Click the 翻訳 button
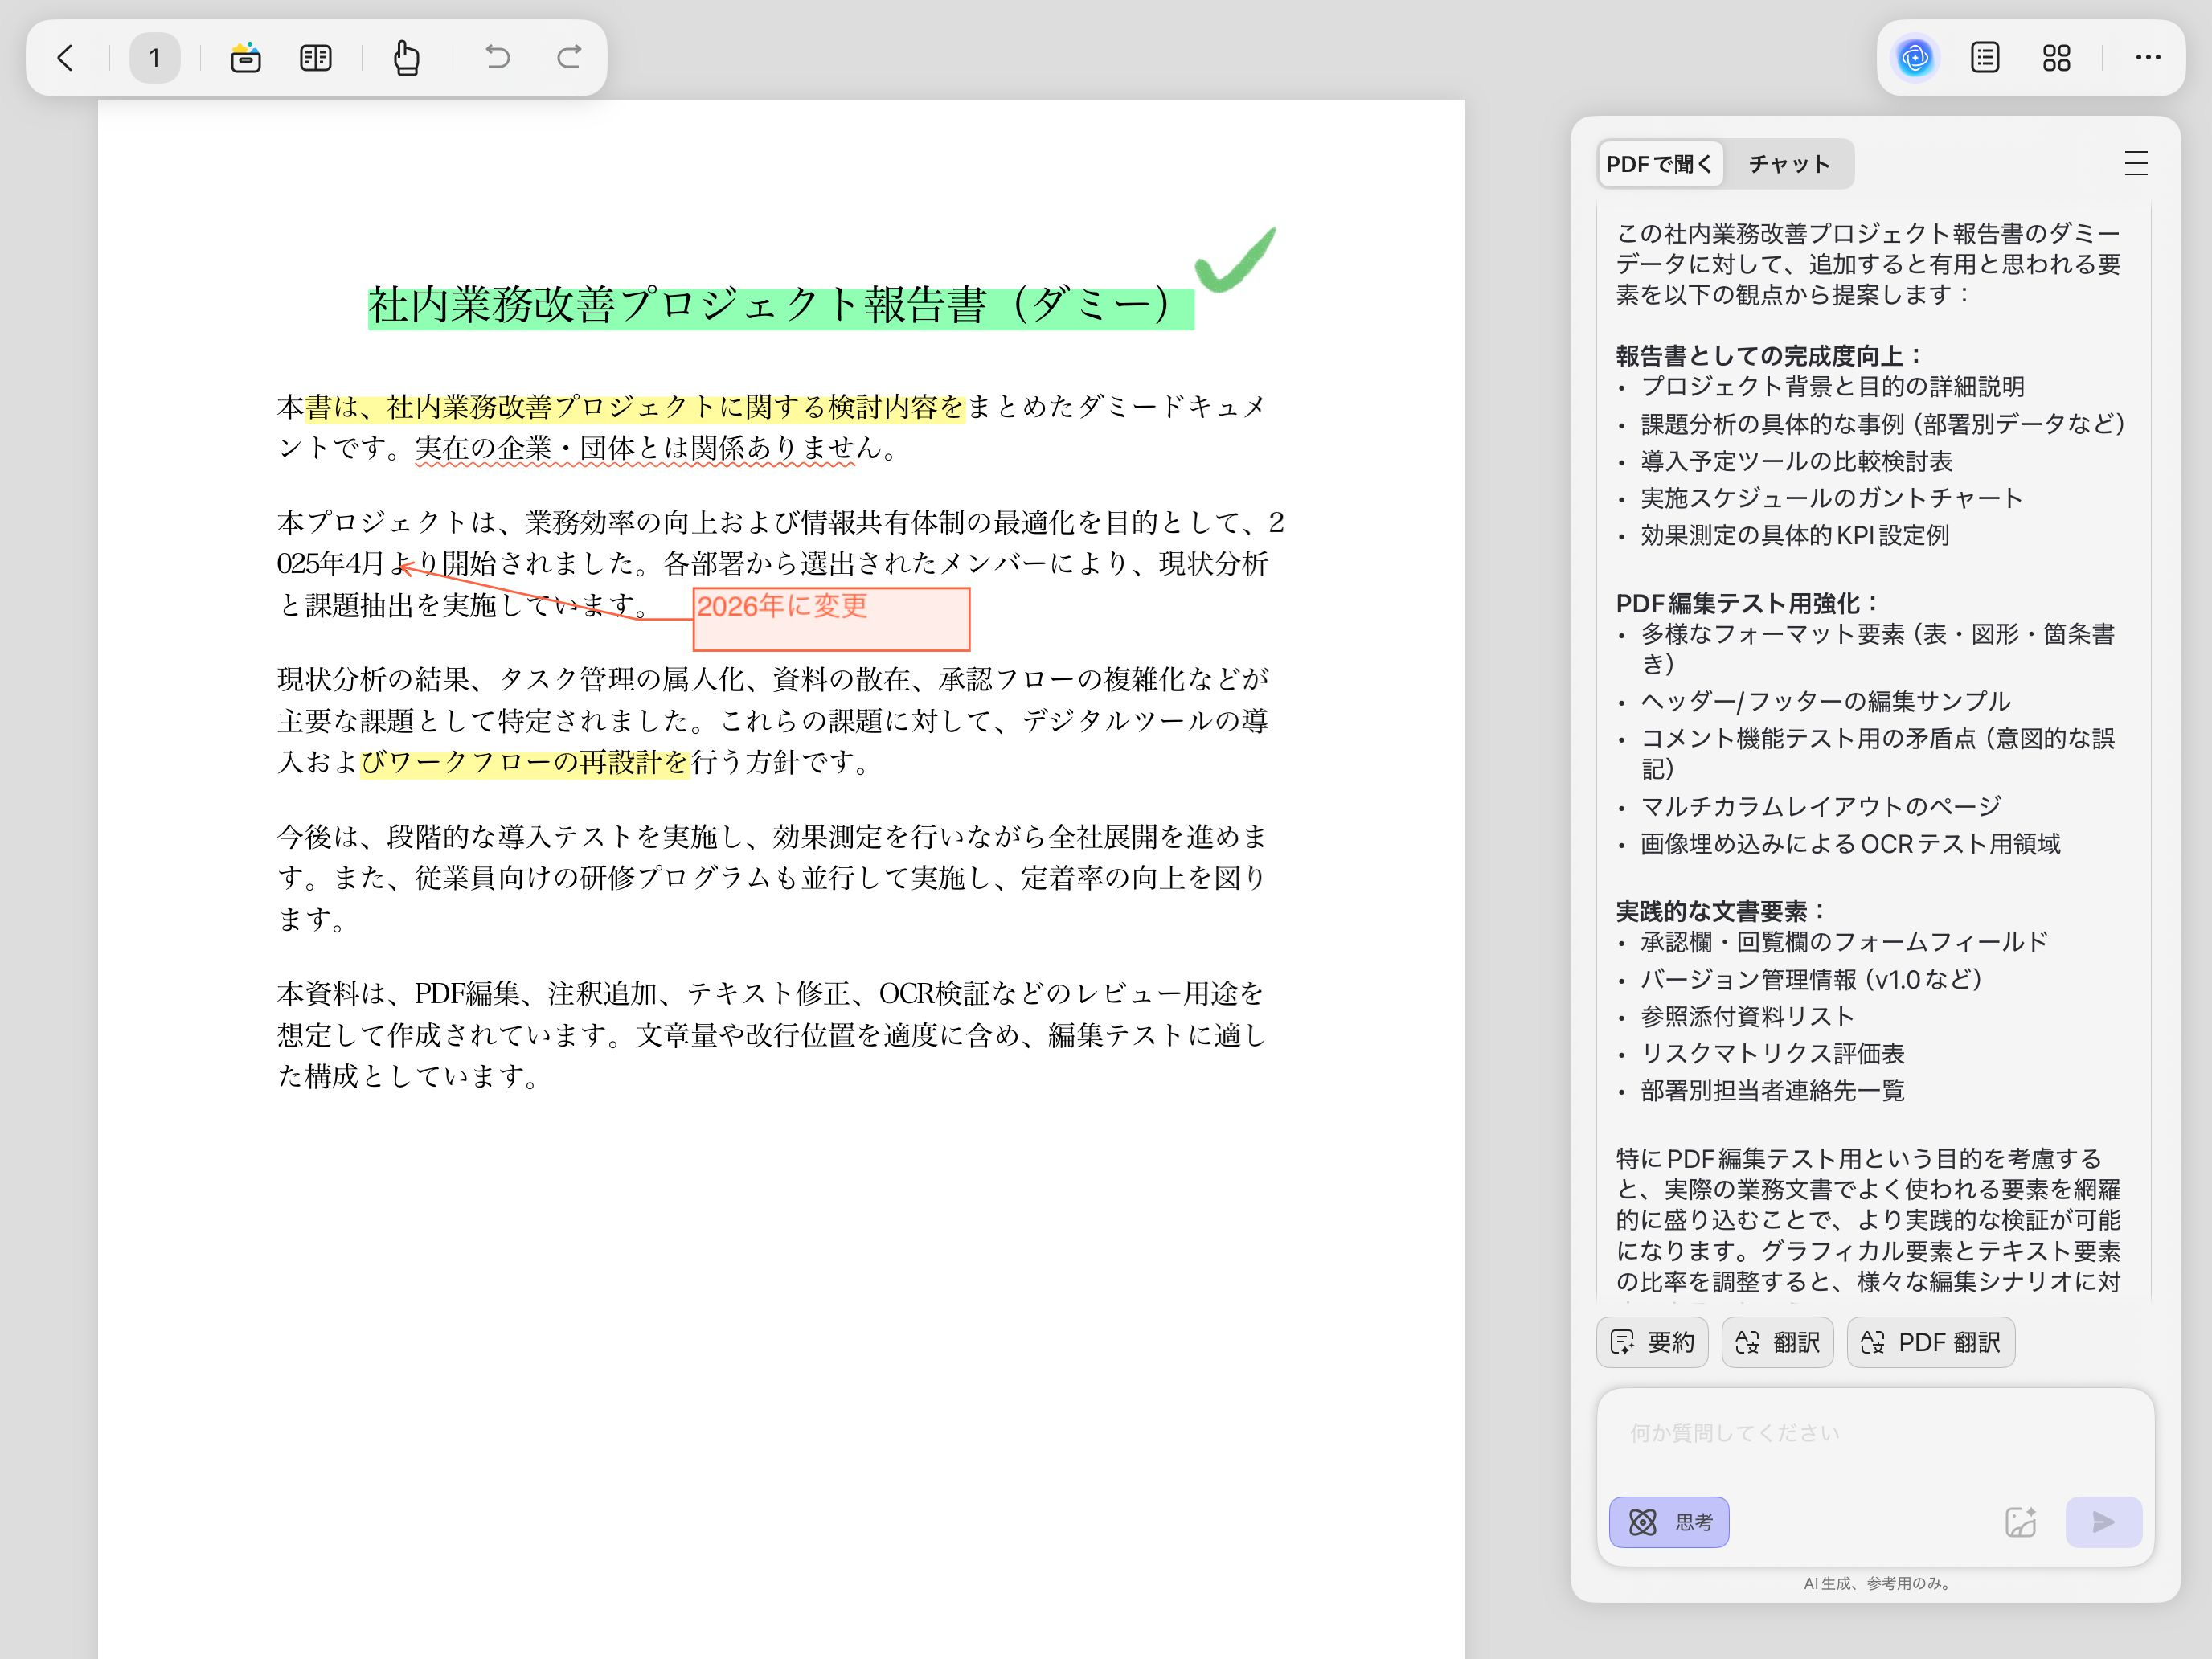This screenshot has width=2212, height=1659. click(1777, 1342)
